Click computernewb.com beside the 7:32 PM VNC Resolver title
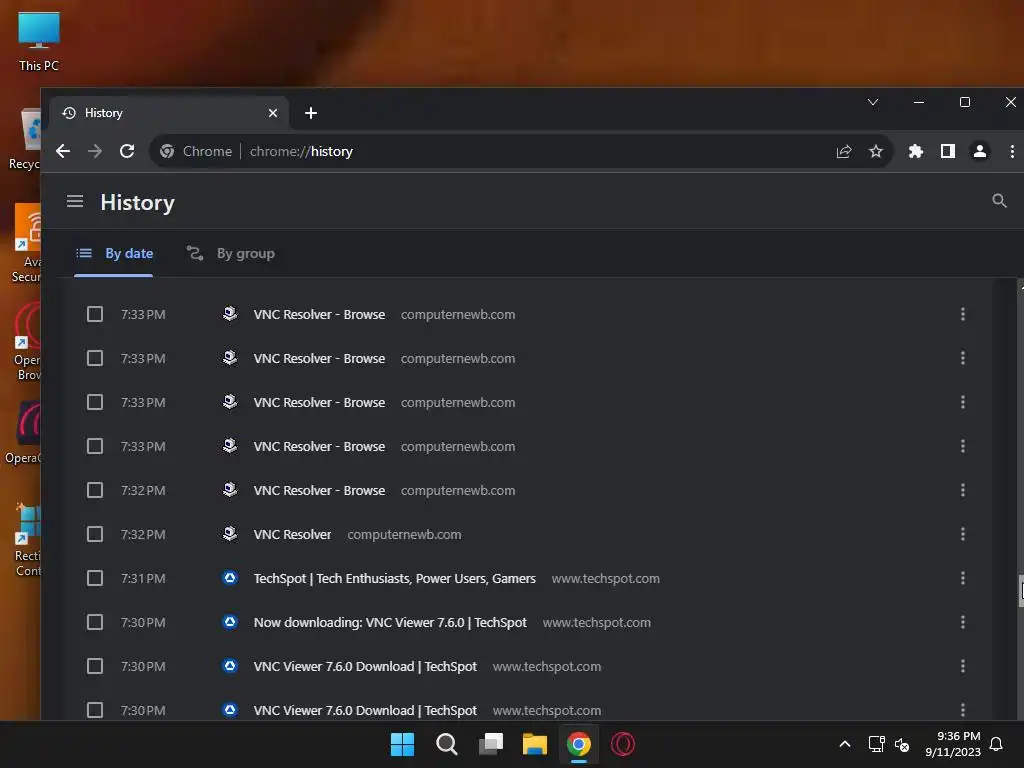The height and width of the screenshot is (768, 1024). pos(404,534)
